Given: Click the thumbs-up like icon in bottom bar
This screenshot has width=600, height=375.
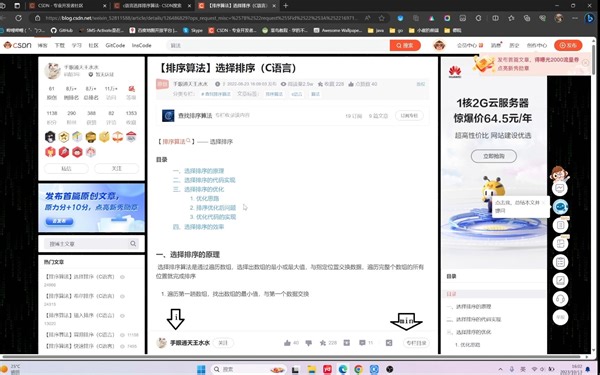Looking at the screenshot, I should pos(287,343).
